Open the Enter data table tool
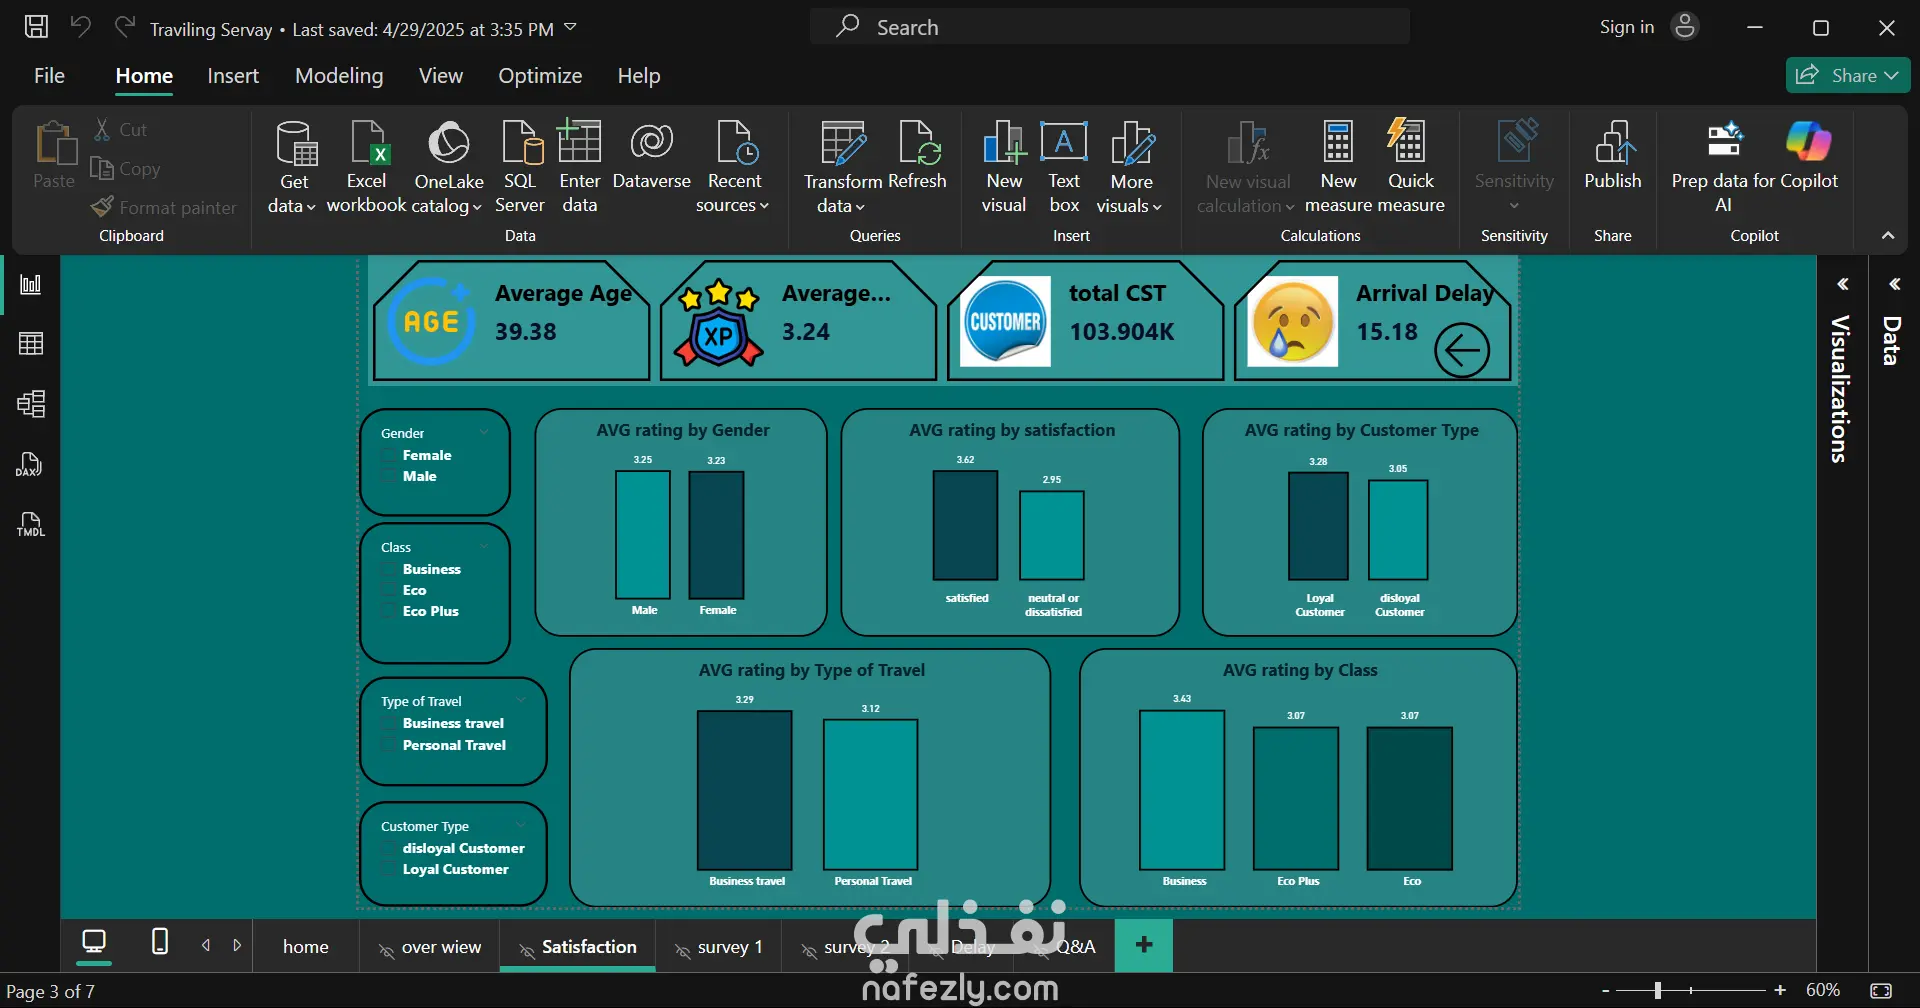 580,167
